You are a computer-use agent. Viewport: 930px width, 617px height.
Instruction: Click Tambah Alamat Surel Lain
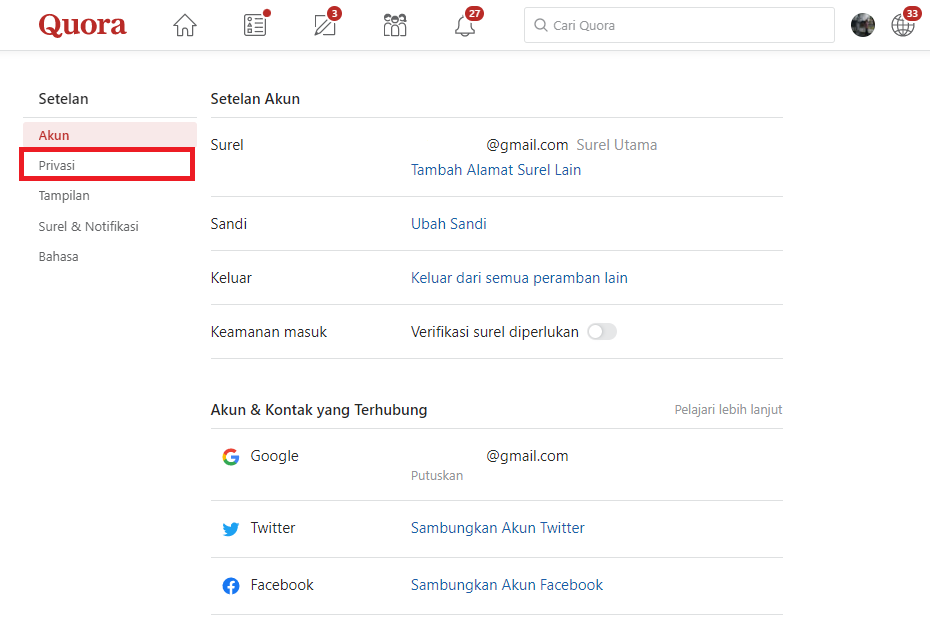pyautogui.click(x=495, y=169)
